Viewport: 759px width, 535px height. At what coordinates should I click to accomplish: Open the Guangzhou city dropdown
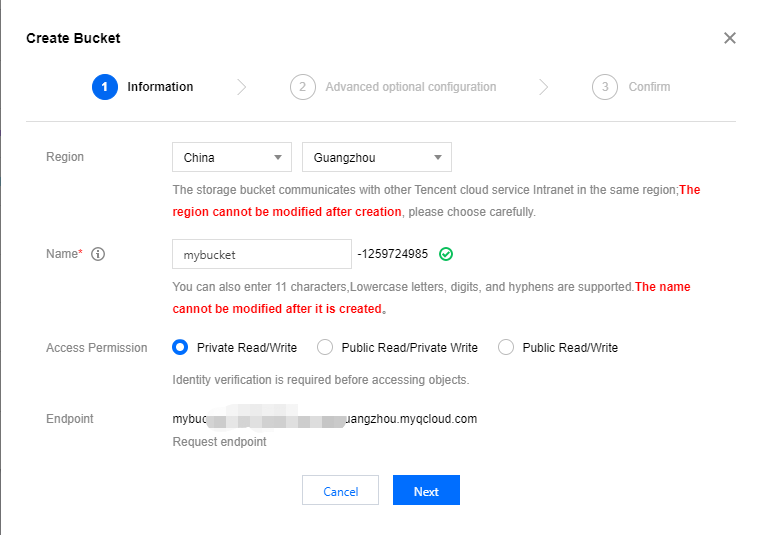(376, 157)
